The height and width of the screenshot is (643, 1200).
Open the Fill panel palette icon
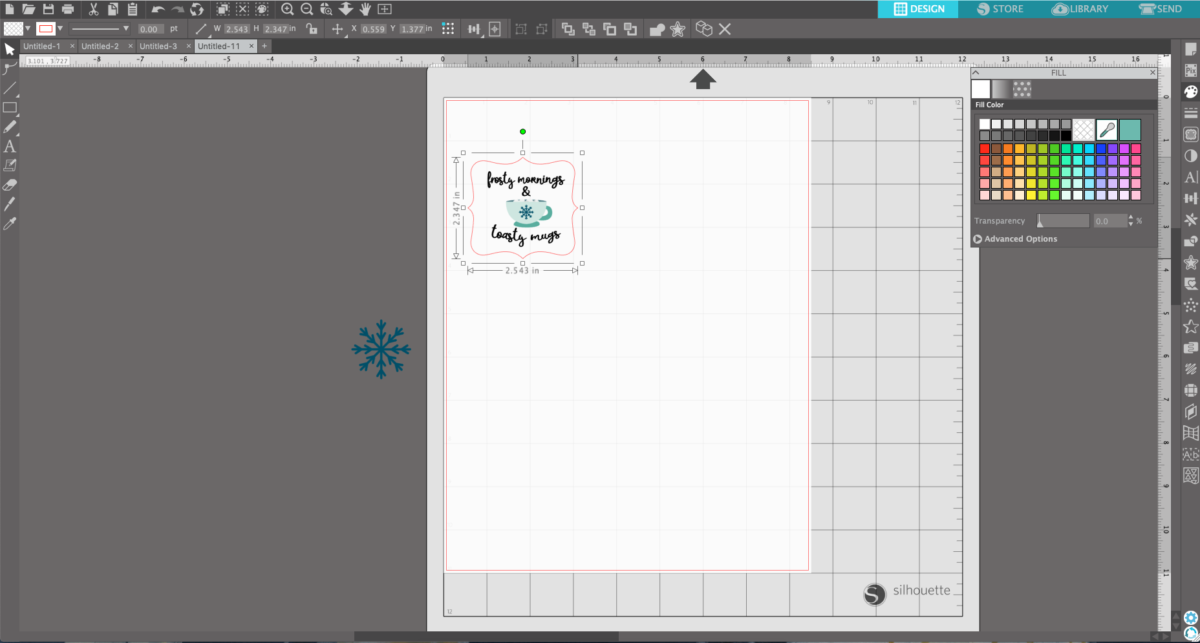1190,91
